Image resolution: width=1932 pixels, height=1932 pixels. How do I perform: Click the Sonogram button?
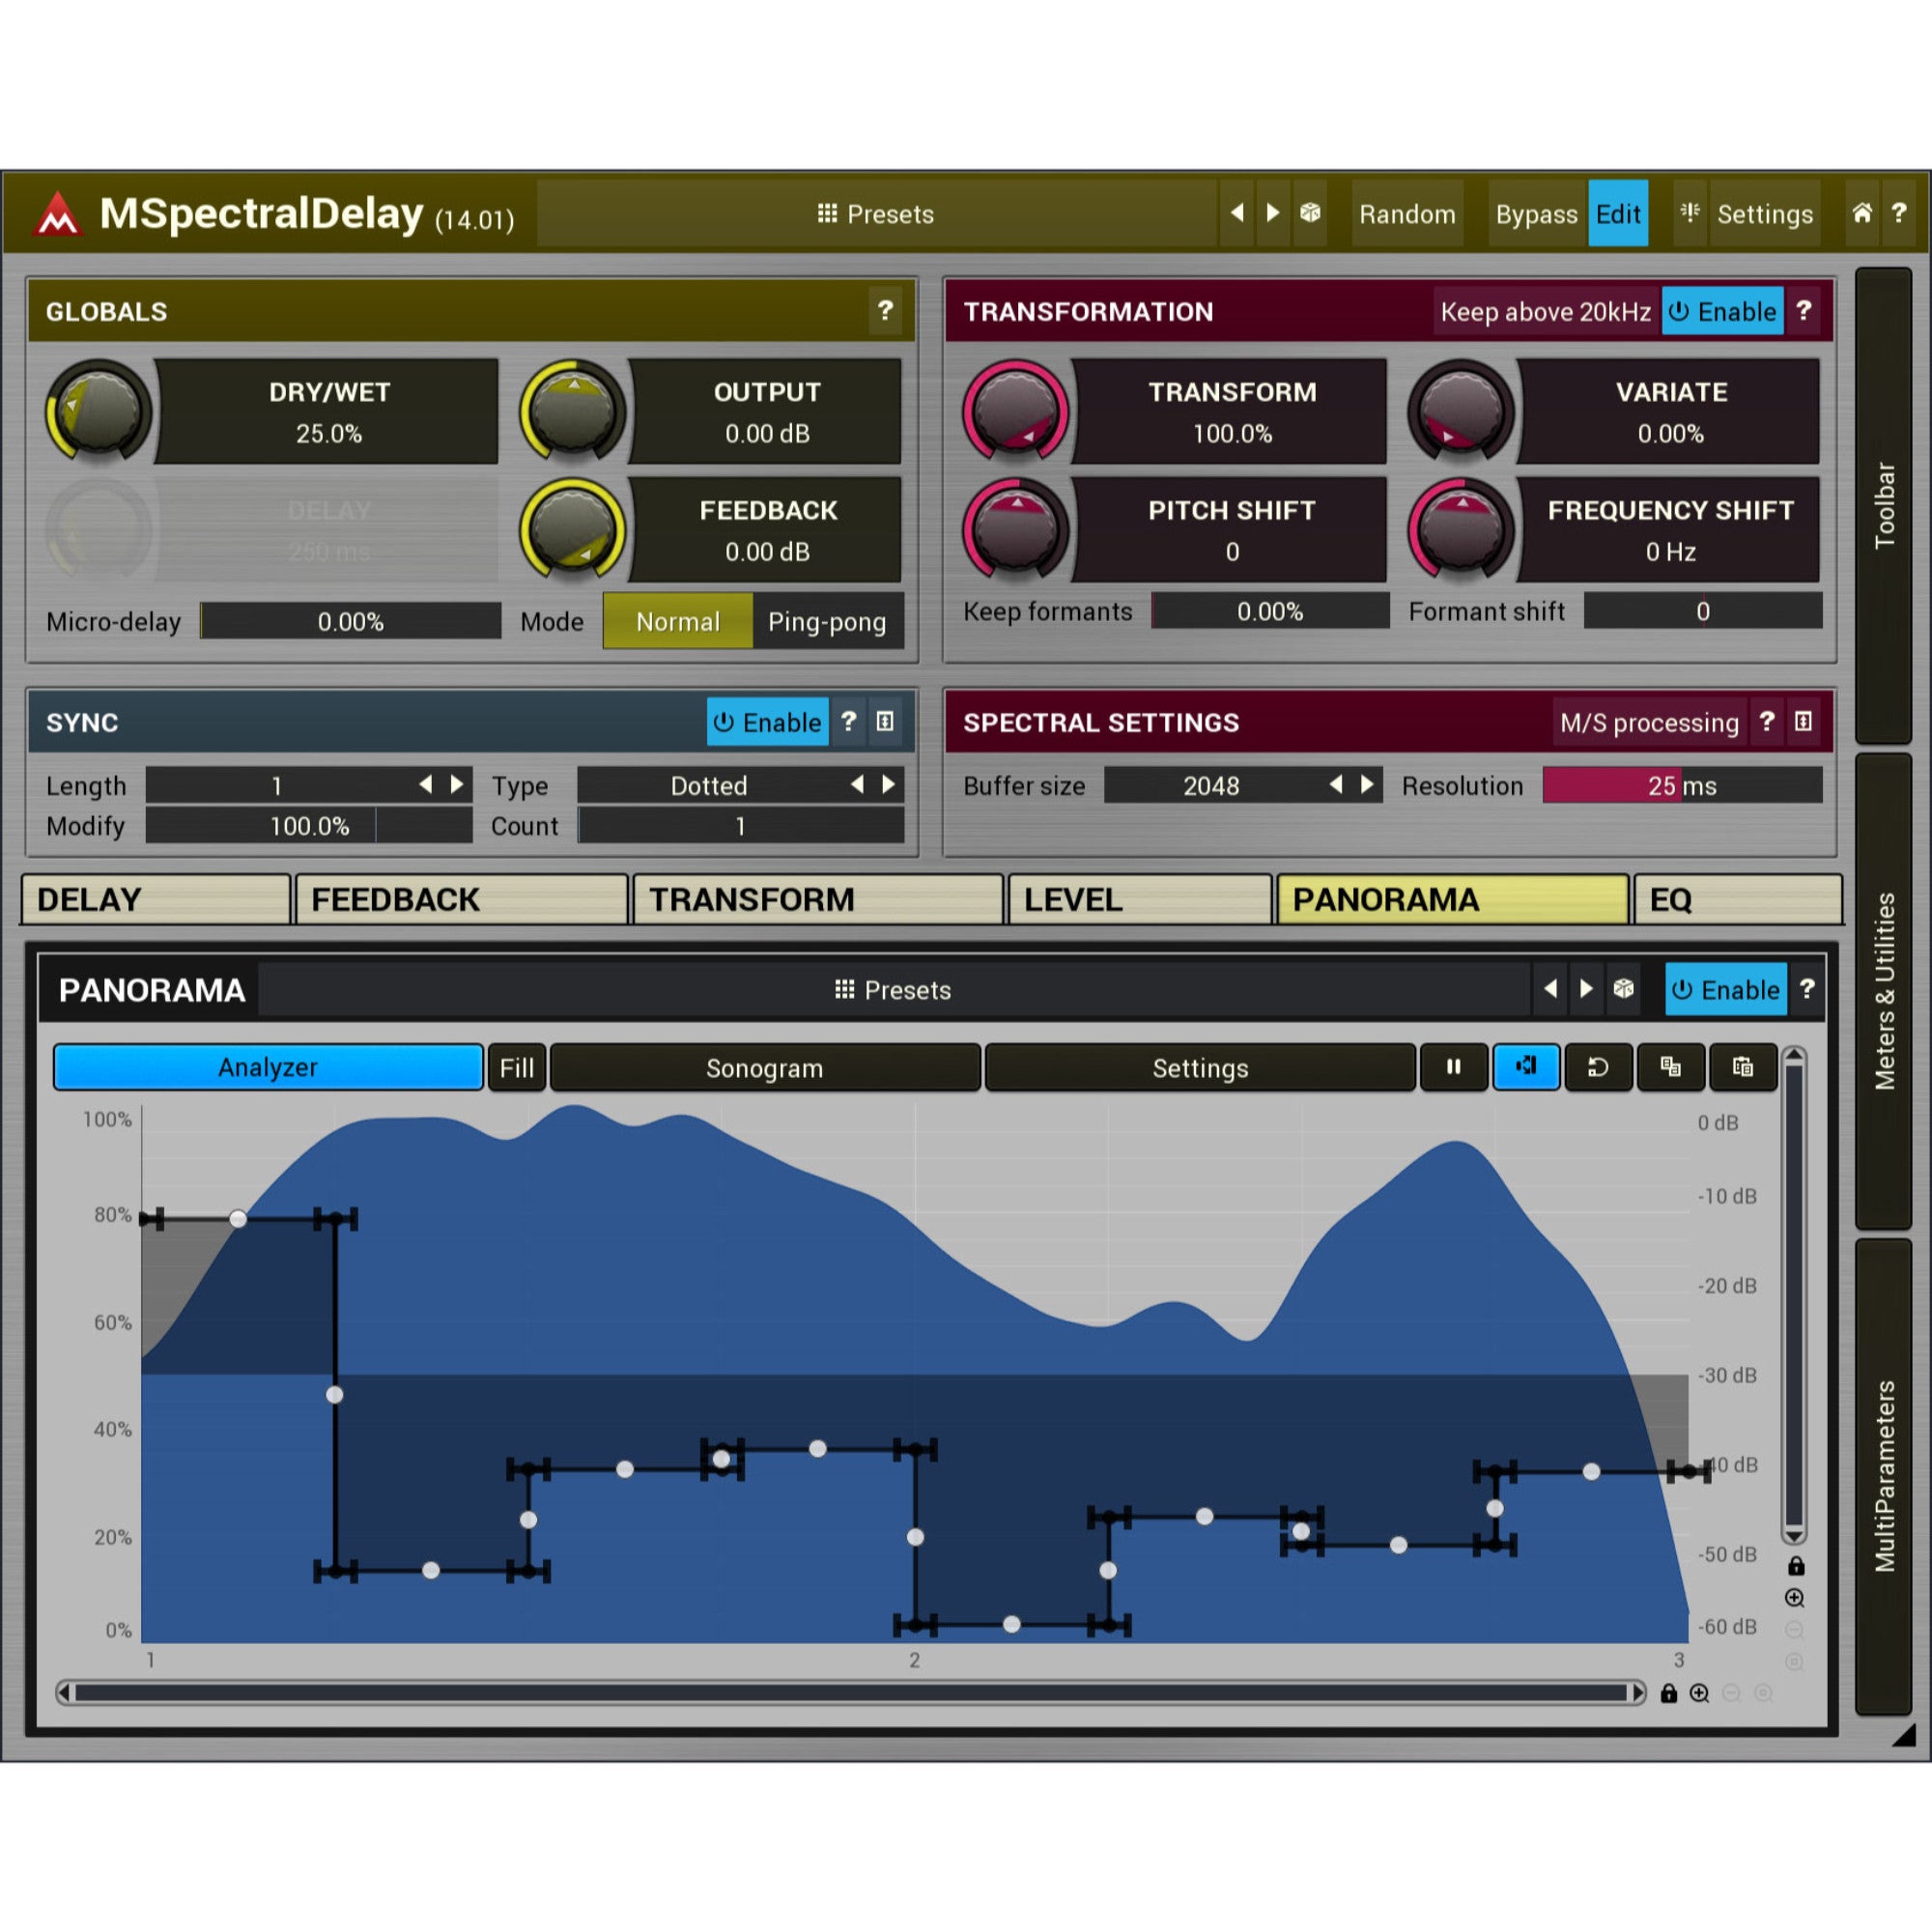[x=765, y=1068]
